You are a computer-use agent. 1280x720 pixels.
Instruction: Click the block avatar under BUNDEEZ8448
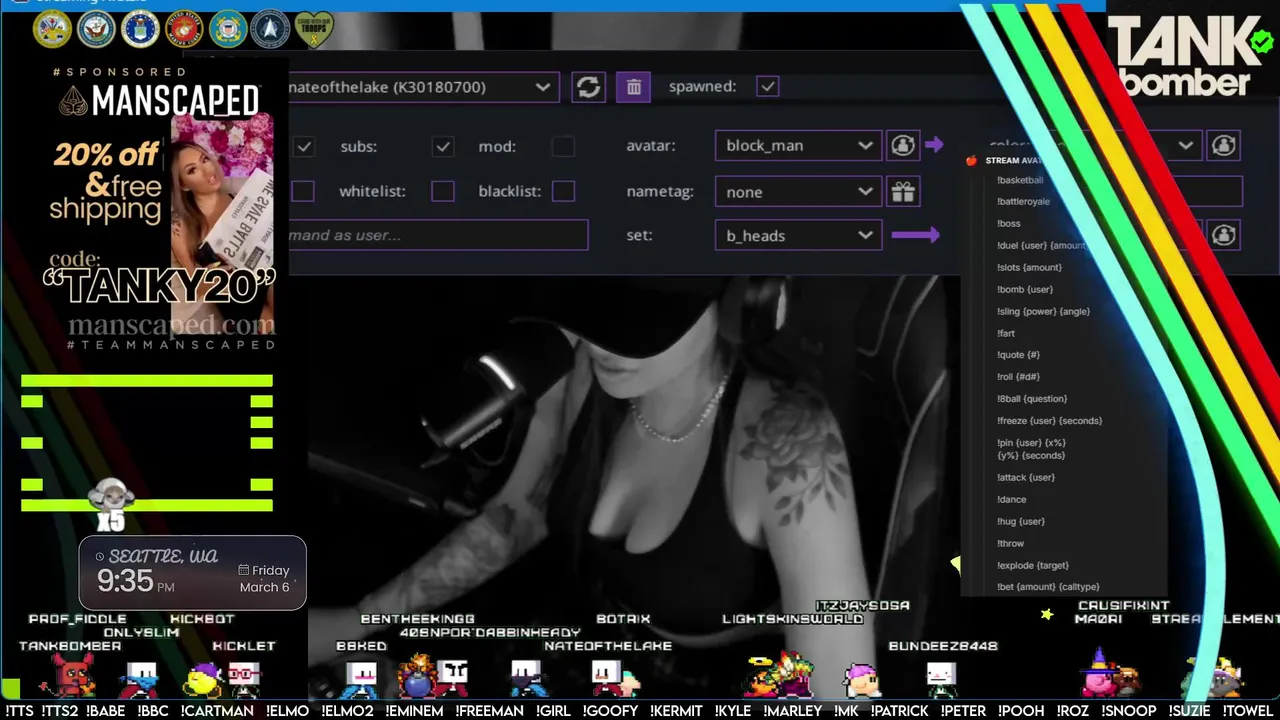click(x=941, y=678)
